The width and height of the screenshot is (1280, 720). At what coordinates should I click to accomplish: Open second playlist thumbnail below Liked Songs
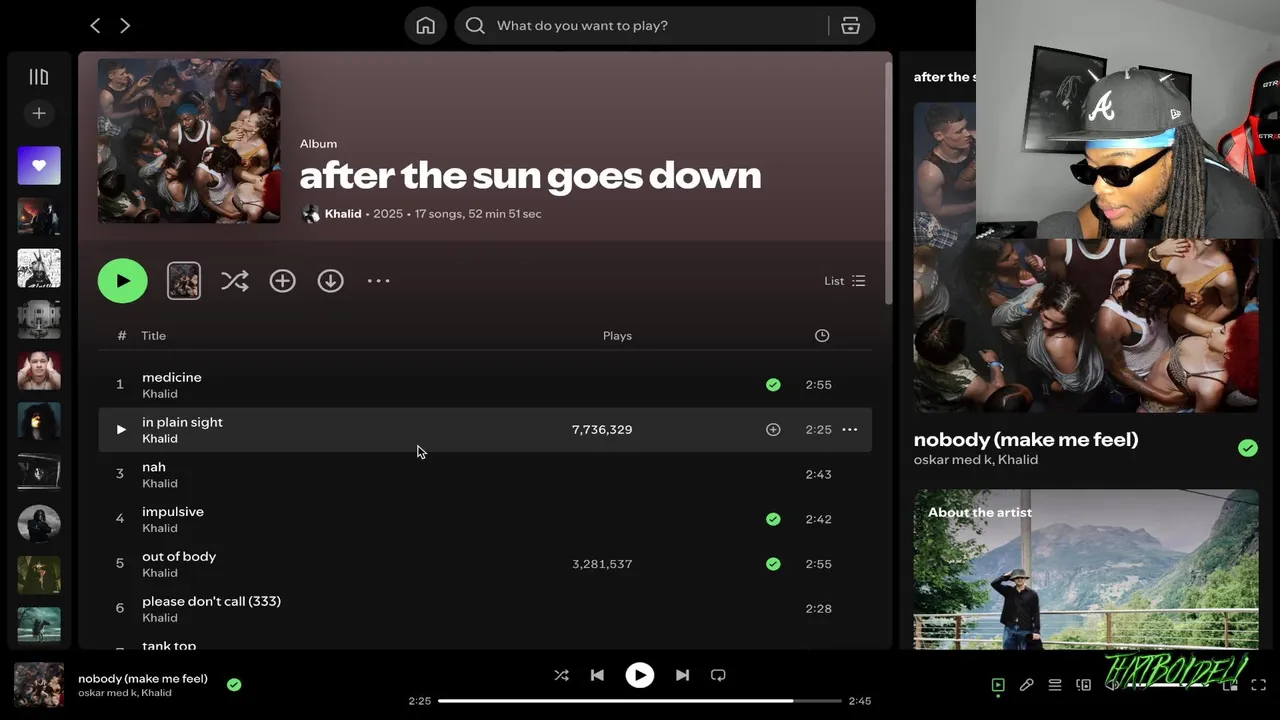pyautogui.click(x=39, y=268)
